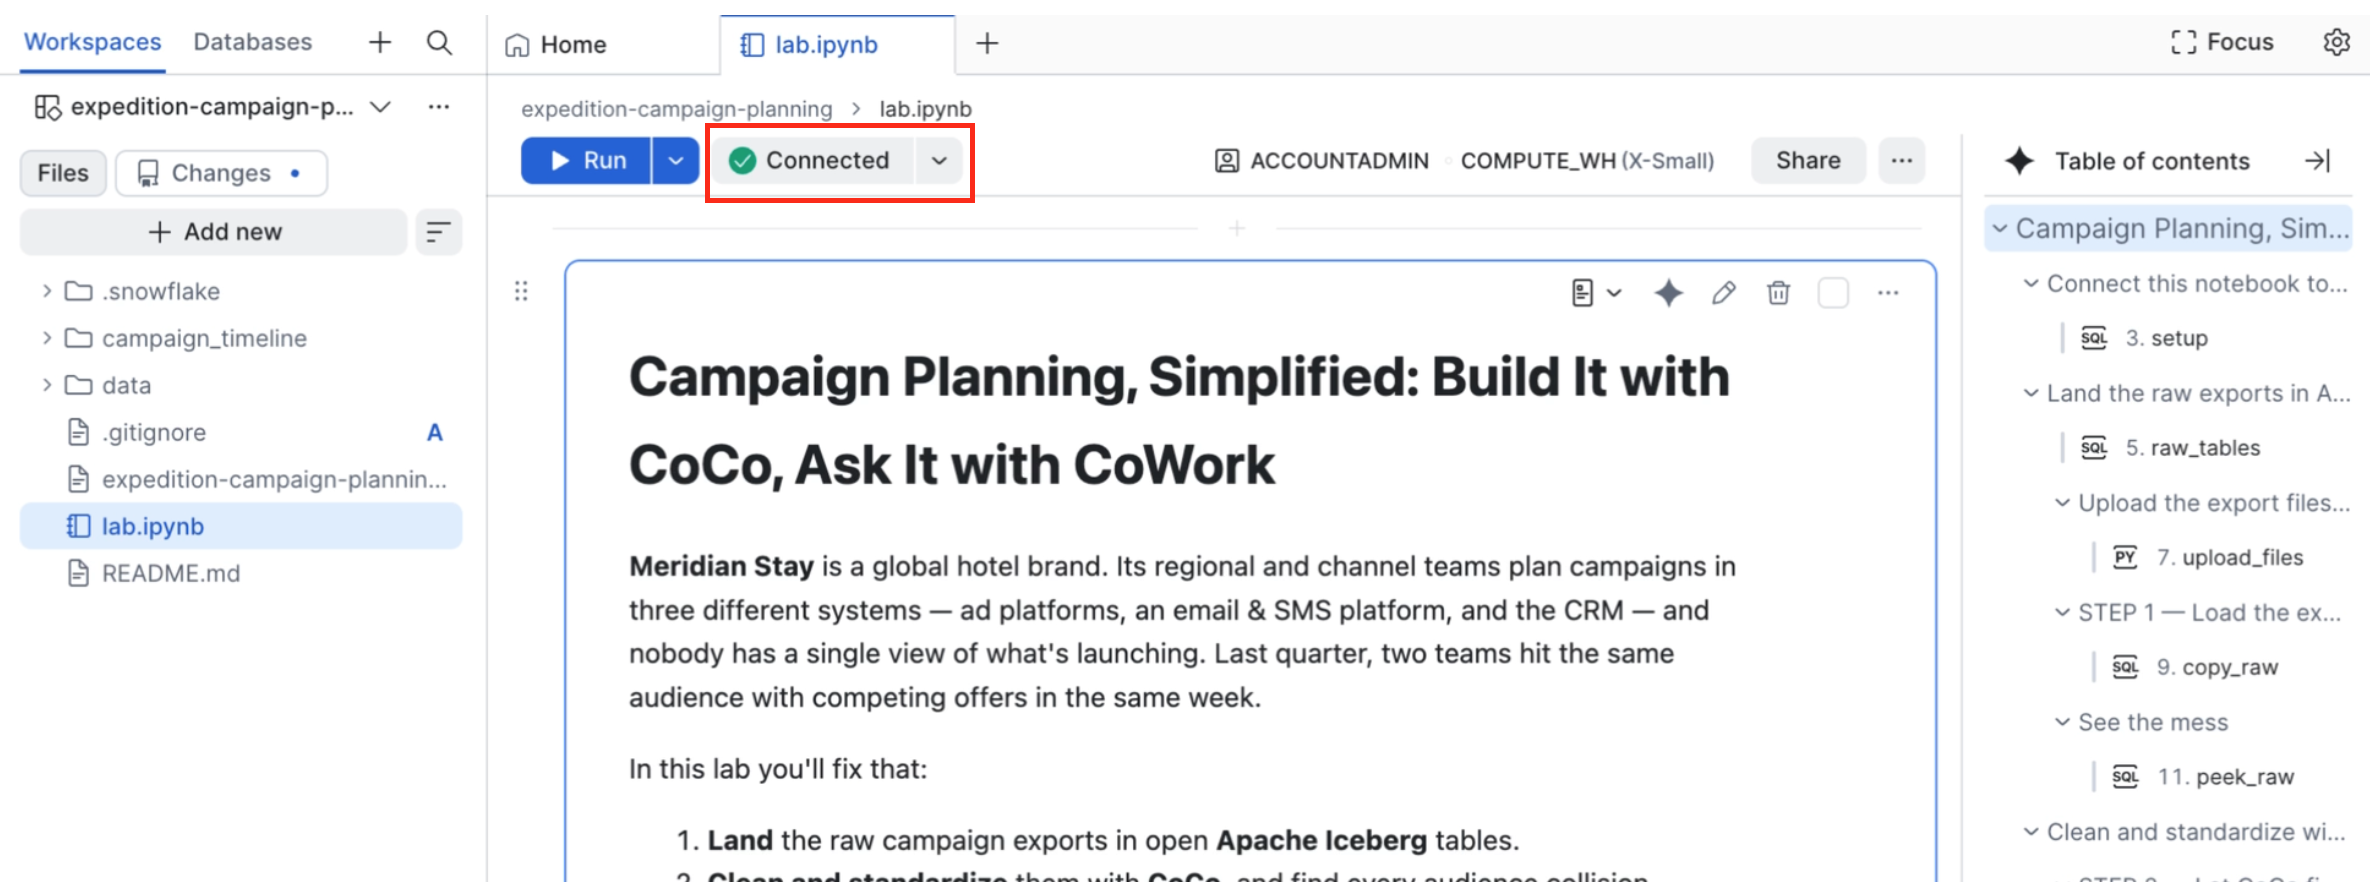
Task: Select the Changes tab
Action: point(221,173)
